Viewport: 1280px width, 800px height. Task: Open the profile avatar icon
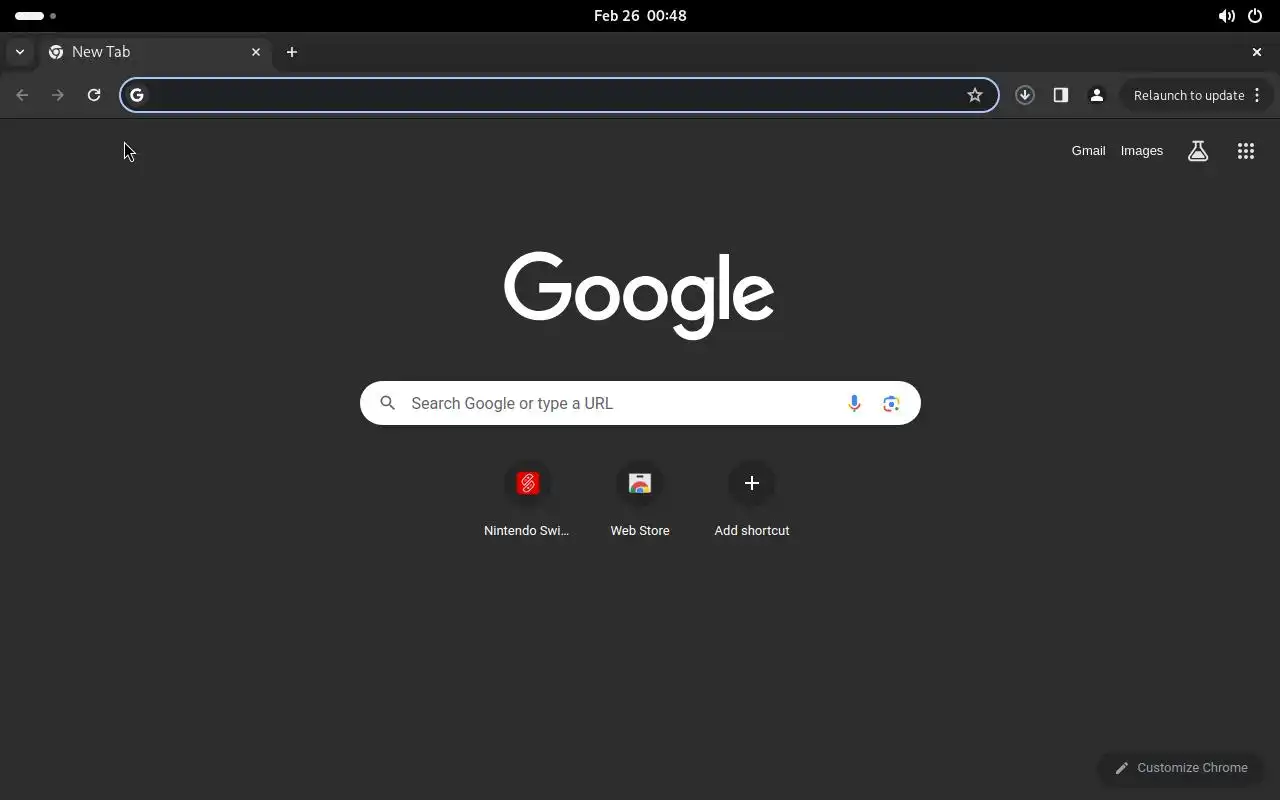[x=1097, y=95]
